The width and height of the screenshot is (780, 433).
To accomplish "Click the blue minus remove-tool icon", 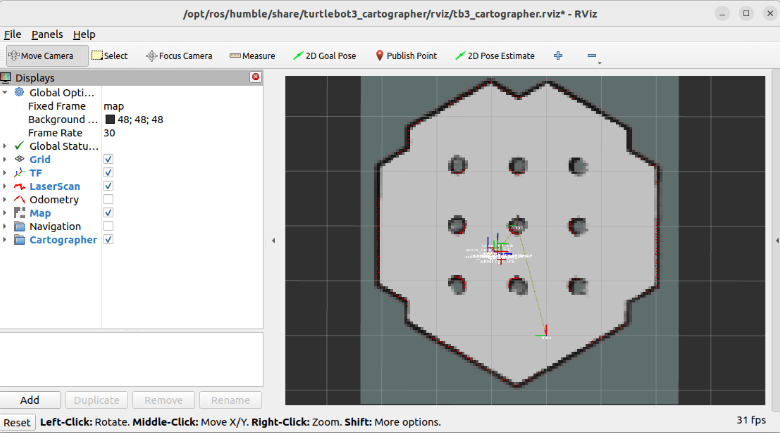I will coord(591,56).
